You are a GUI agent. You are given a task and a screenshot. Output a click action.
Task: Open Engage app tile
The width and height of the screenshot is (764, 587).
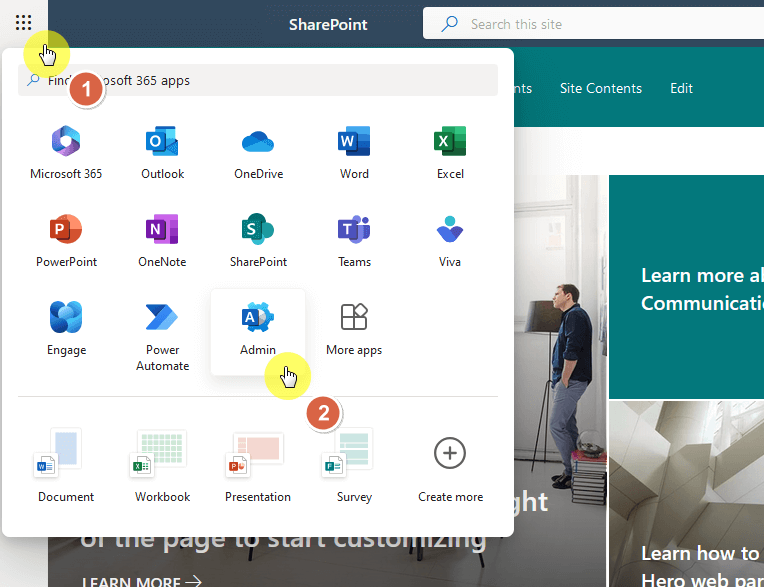click(x=66, y=331)
